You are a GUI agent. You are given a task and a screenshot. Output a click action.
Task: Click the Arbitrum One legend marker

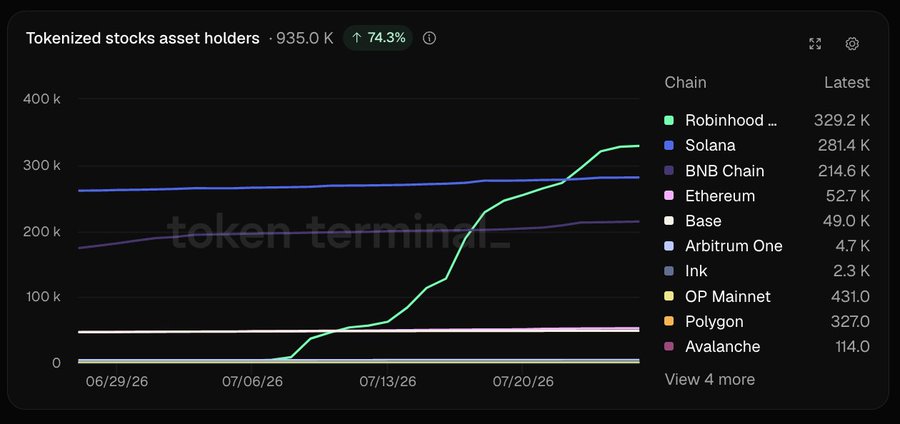click(x=669, y=246)
